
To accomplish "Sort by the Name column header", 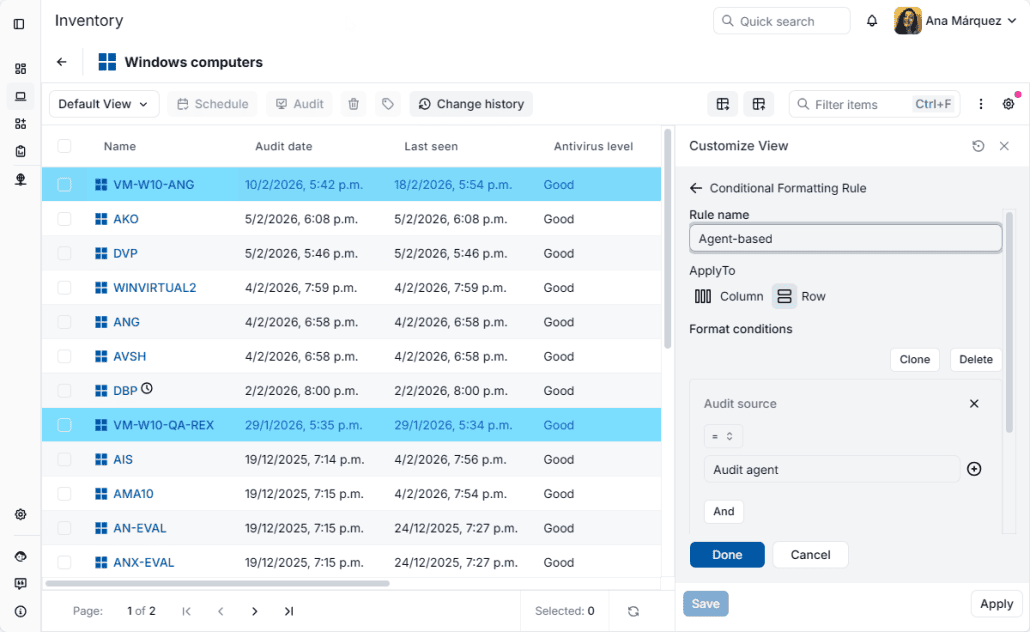I will coord(120,146).
